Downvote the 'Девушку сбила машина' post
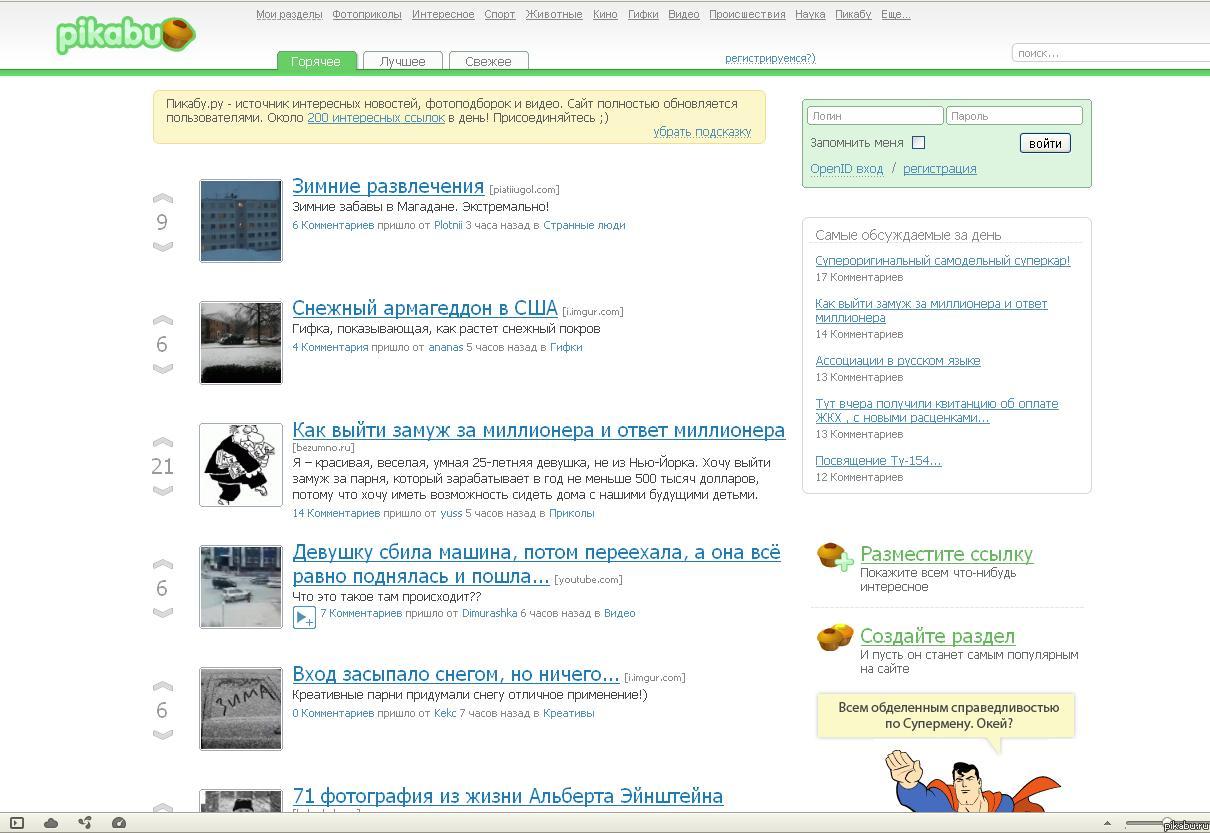 163,612
